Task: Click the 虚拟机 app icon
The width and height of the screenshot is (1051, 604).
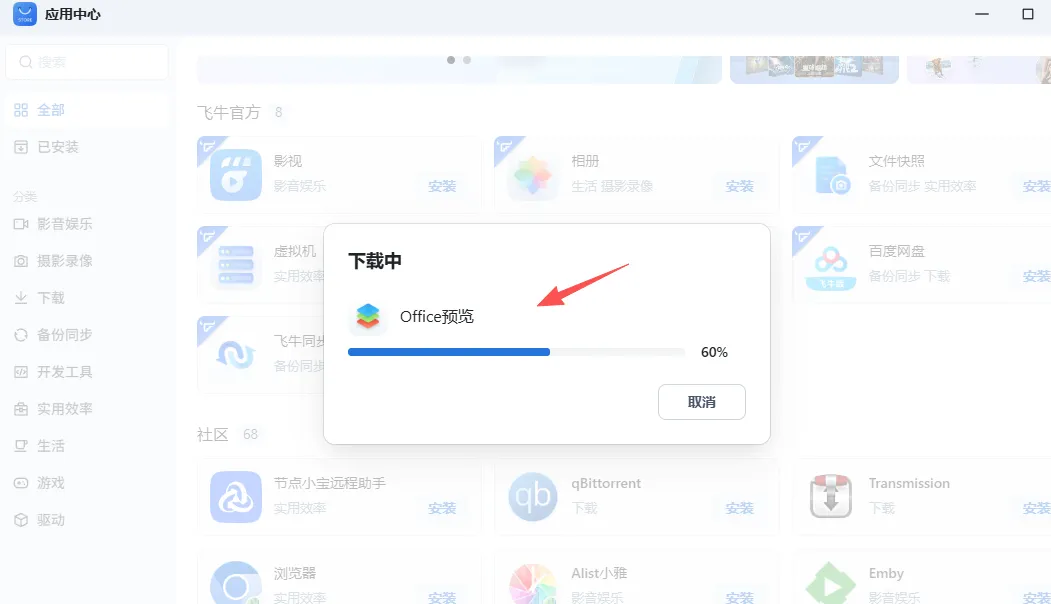Action: point(235,265)
